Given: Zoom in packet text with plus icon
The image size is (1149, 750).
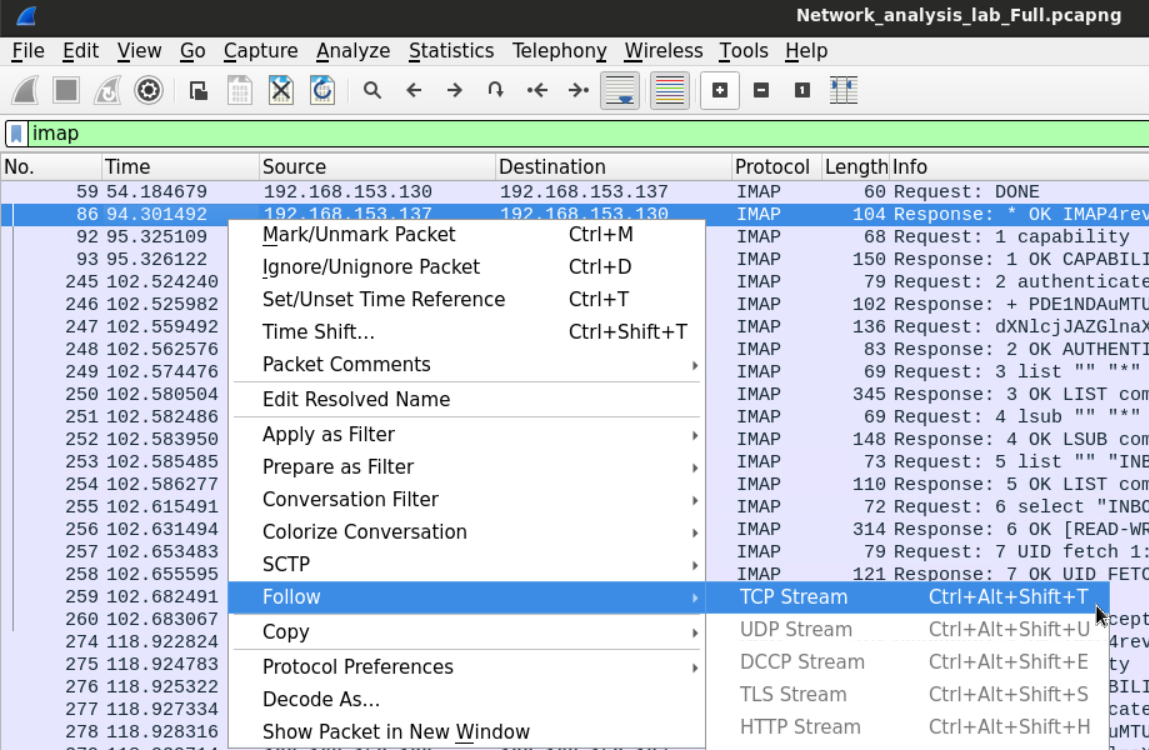Looking at the screenshot, I should point(719,91).
